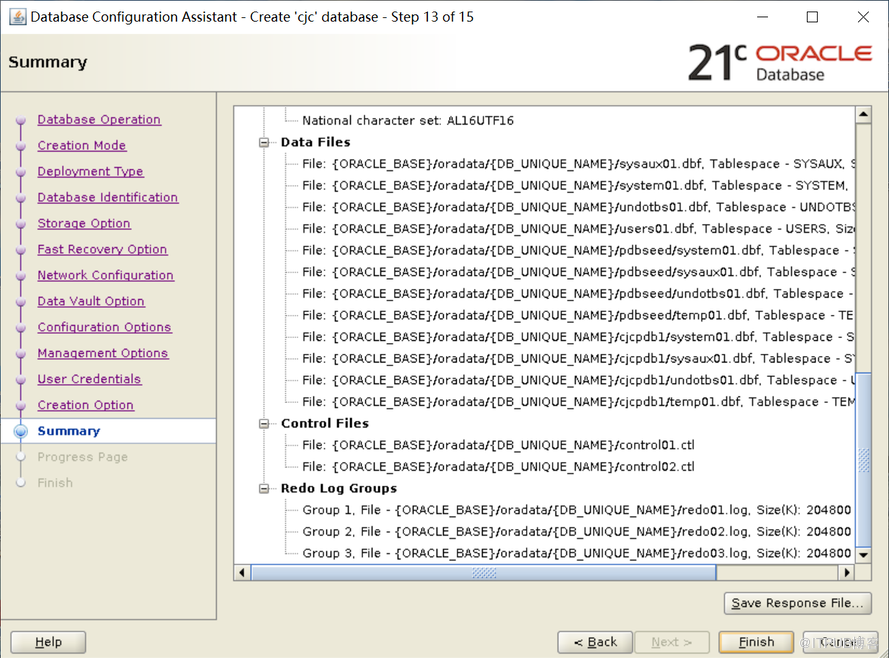Open Help for the assistant
This screenshot has height=658, width=889.
[48, 642]
